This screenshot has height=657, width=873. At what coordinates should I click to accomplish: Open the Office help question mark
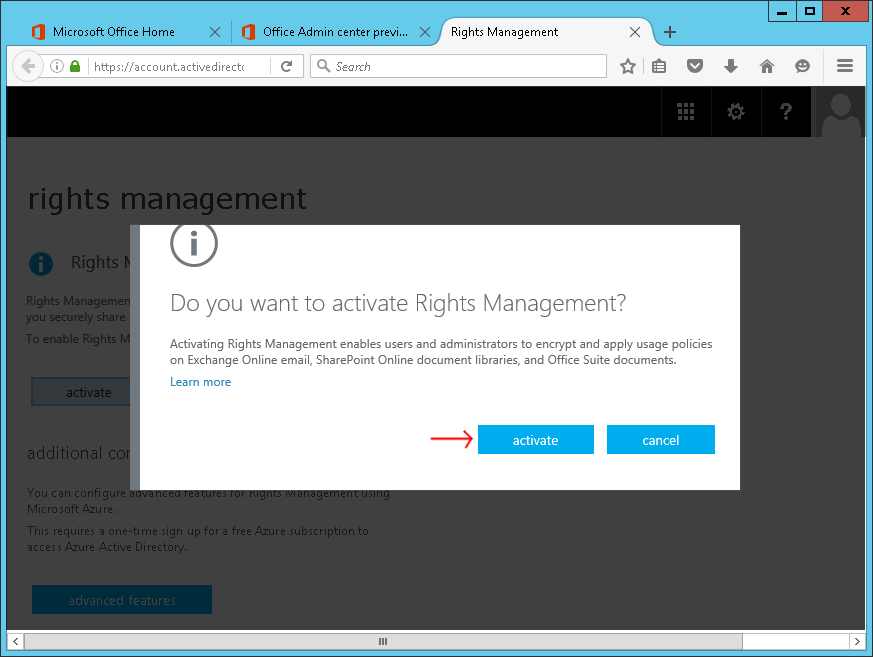(x=786, y=111)
